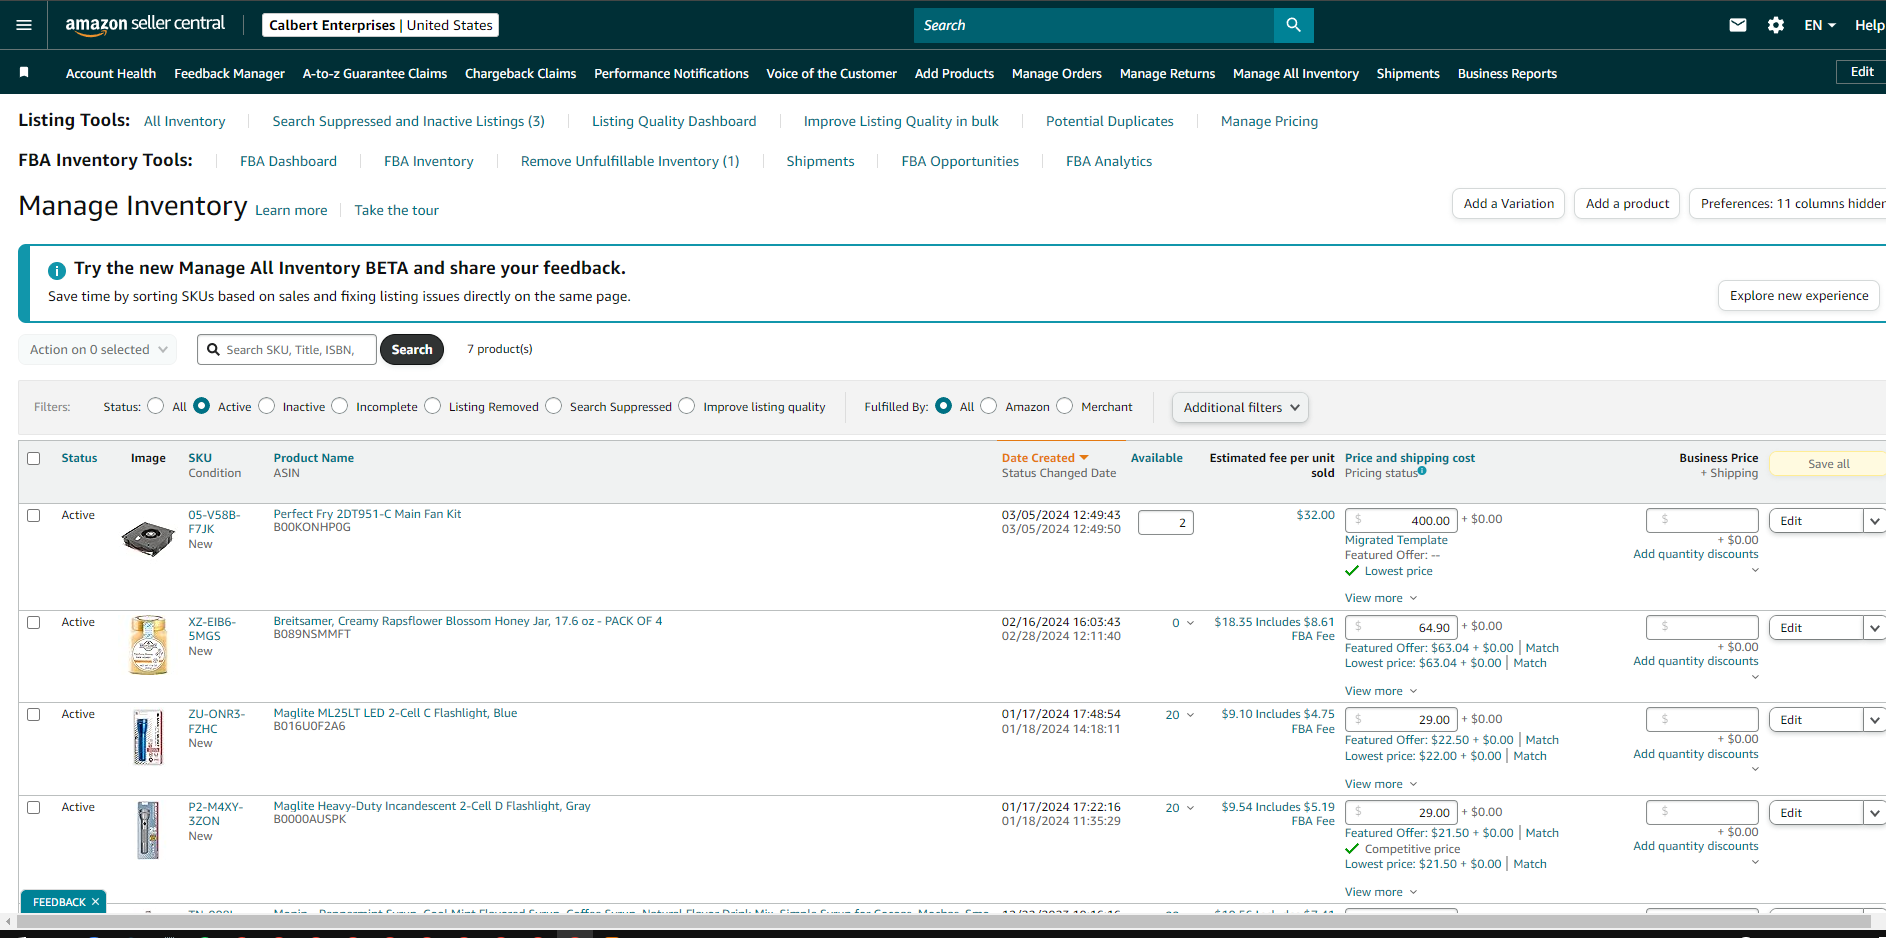Viewport: 1886px width, 938px height.
Task: Select the Incomplete status radio button
Action: (340, 406)
